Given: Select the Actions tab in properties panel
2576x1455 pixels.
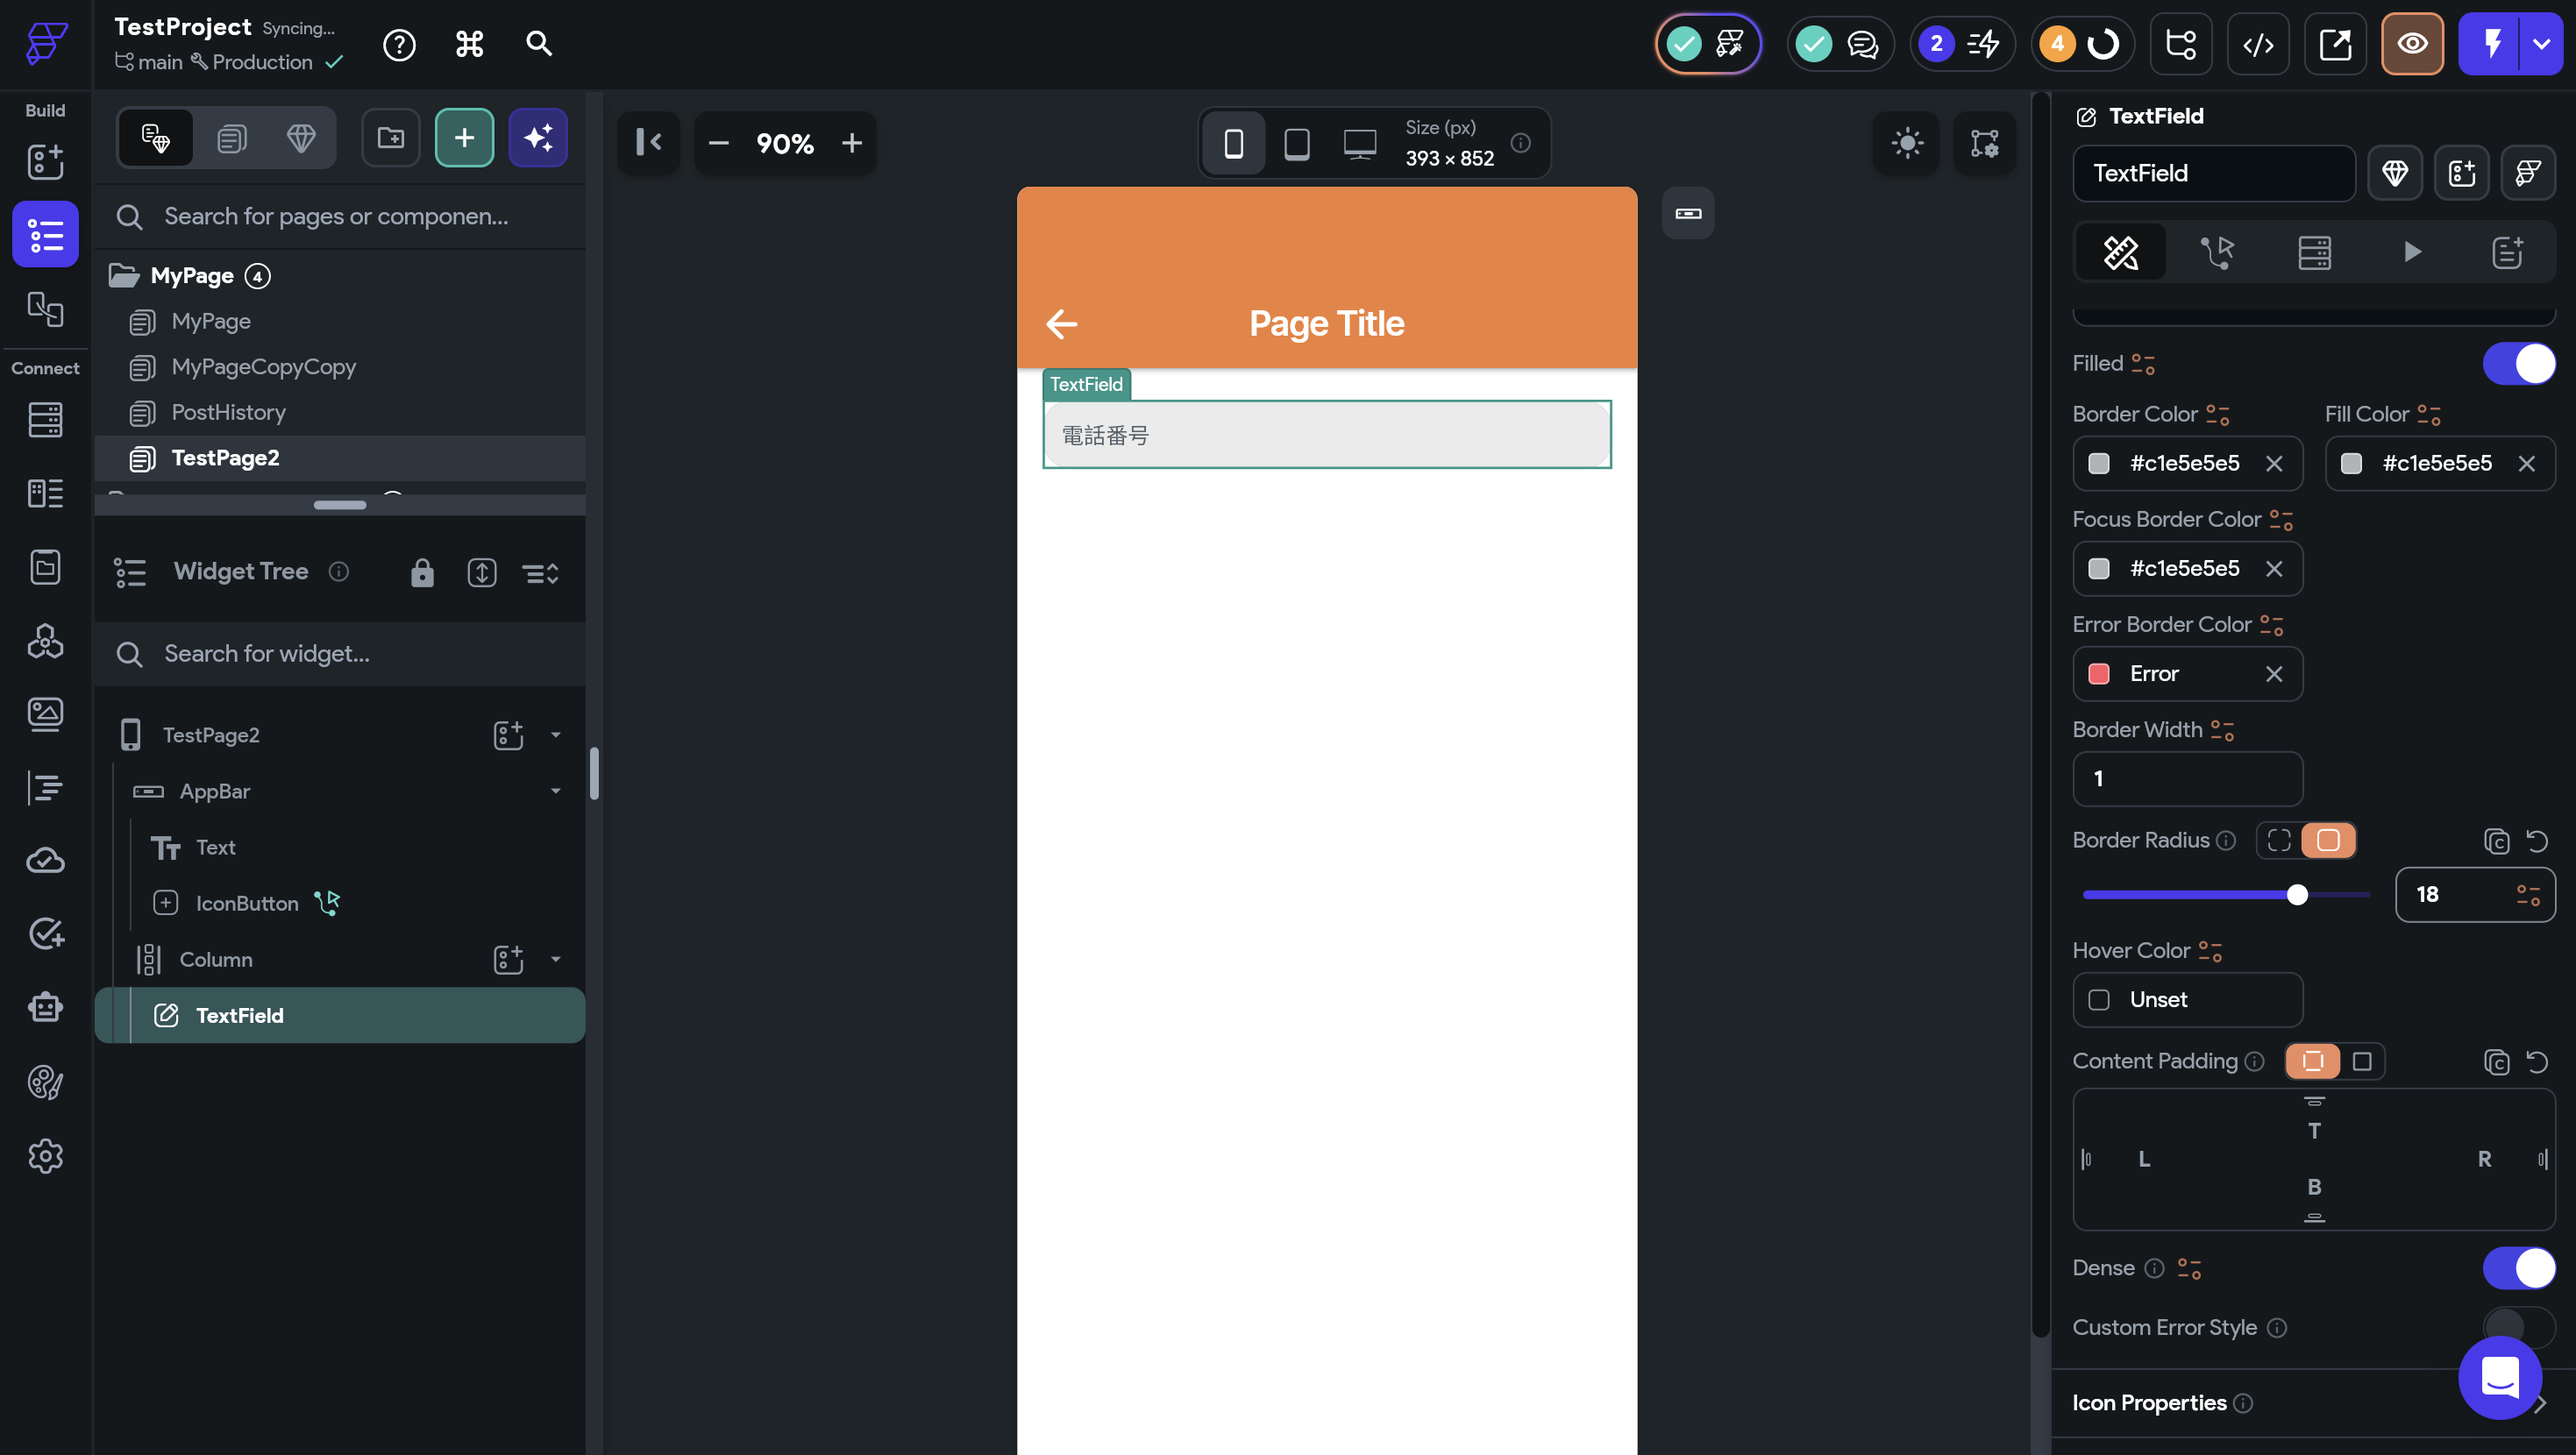Looking at the screenshot, I should (2217, 252).
